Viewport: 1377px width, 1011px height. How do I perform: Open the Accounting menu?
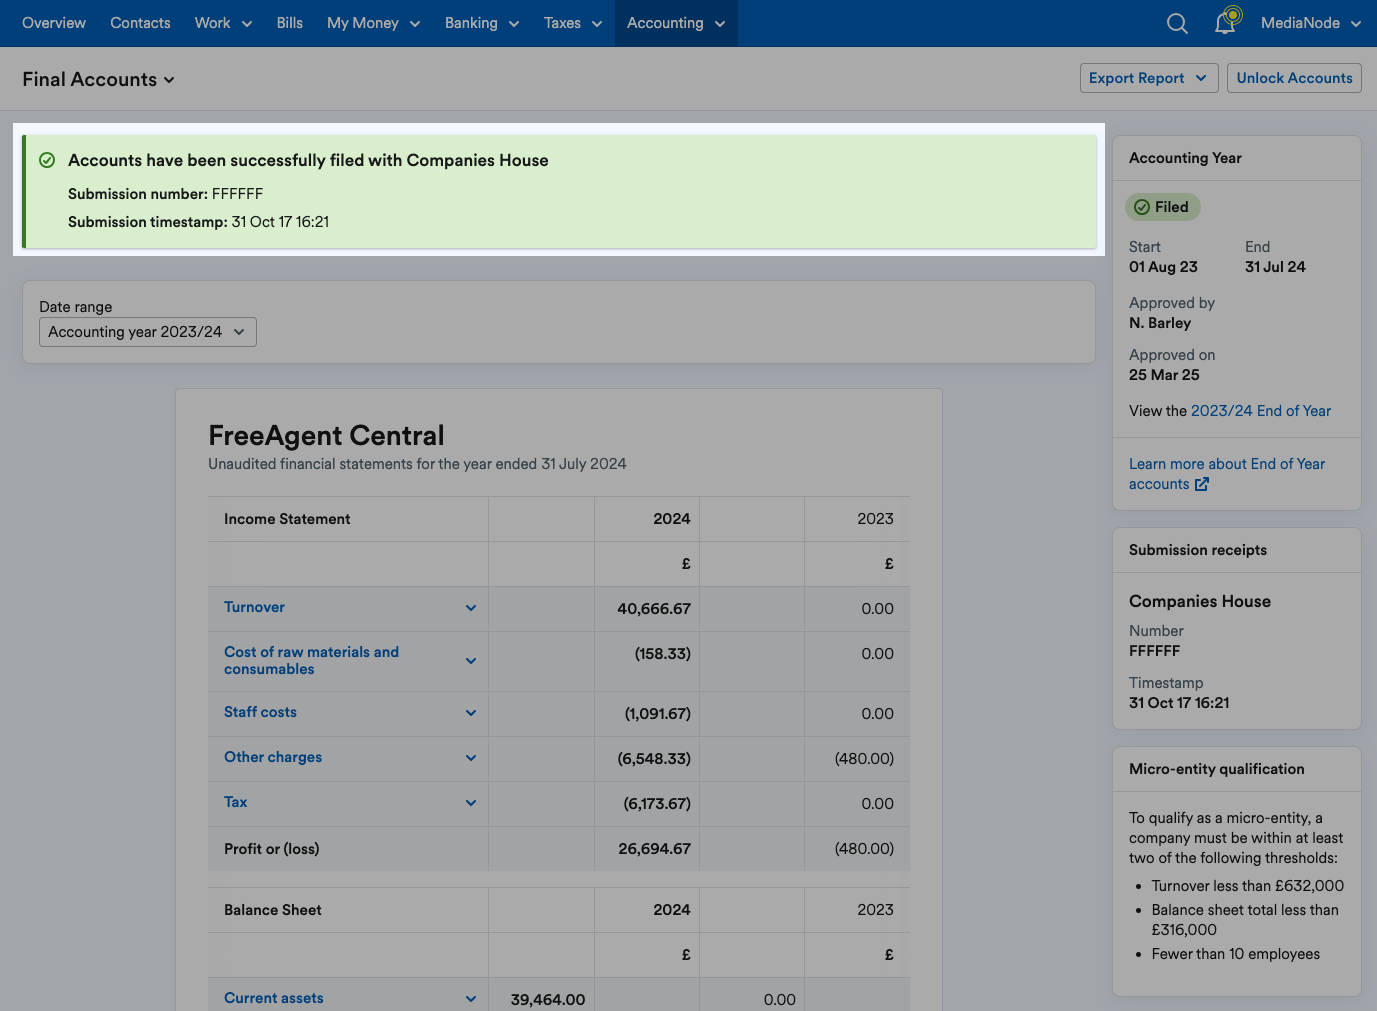click(676, 23)
